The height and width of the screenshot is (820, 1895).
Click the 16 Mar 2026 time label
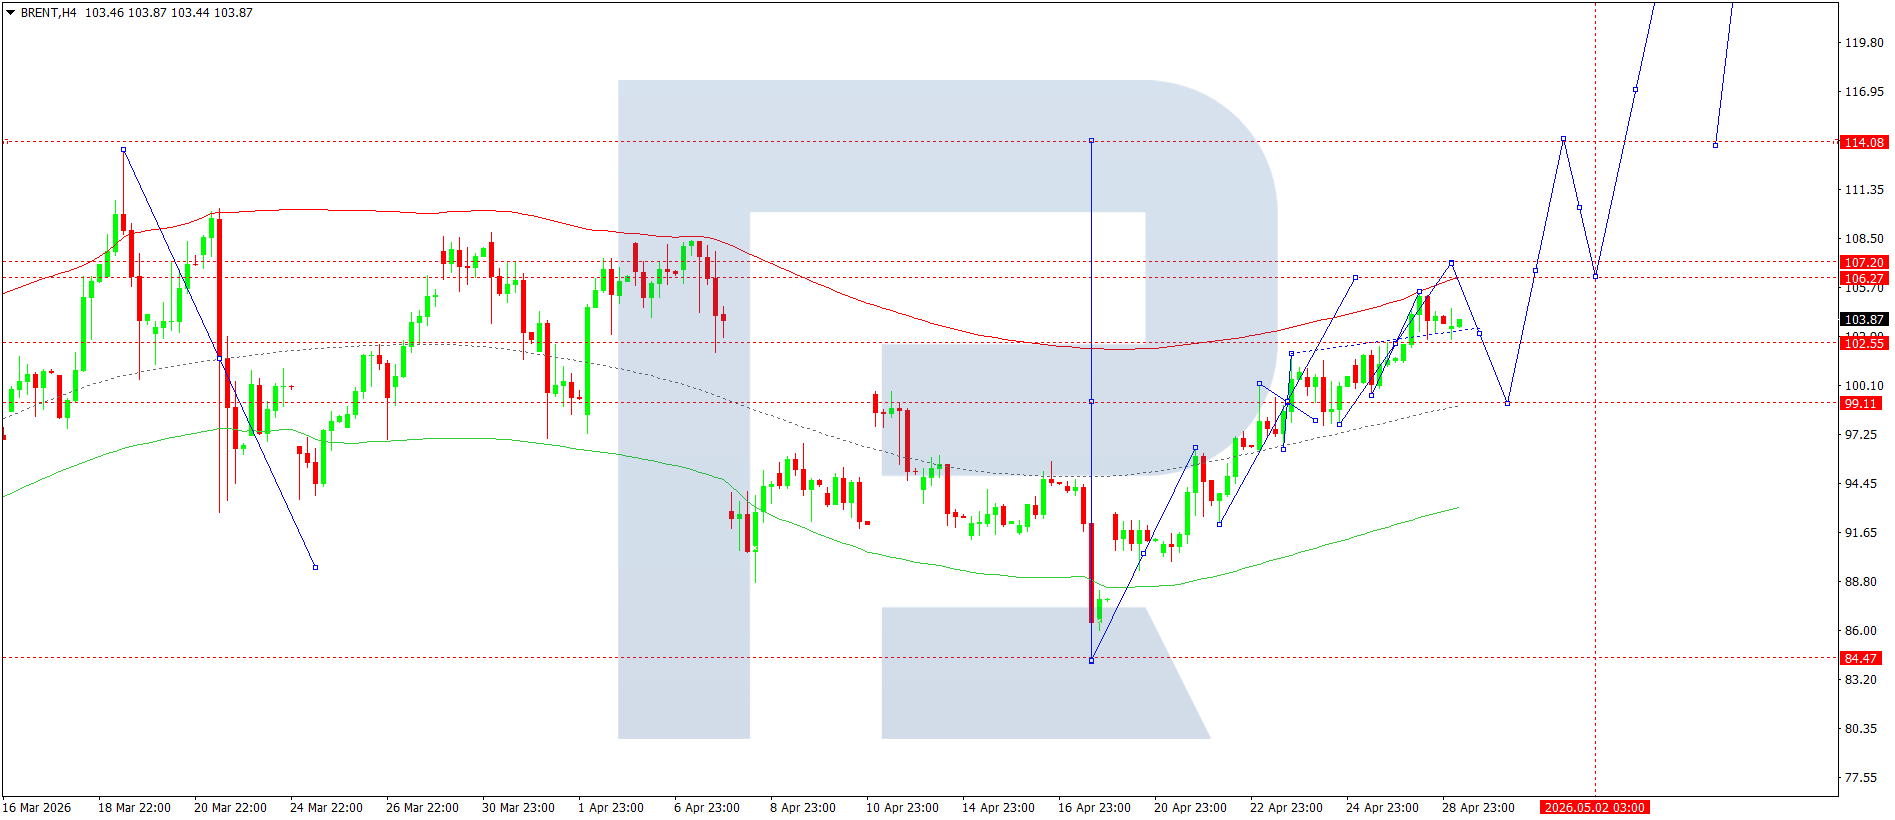tap(37, 808)
